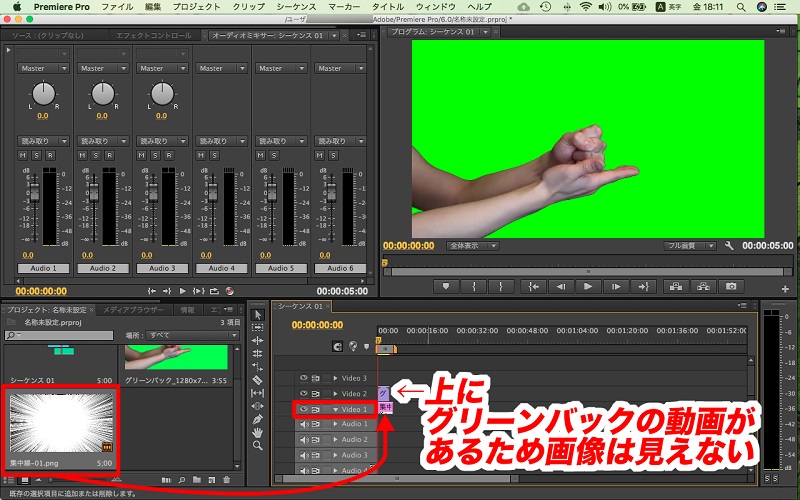This screenshot has width=800, height=500.
Task: Toggle the timeline Snap magnet icon
Action: coord(337,347)
